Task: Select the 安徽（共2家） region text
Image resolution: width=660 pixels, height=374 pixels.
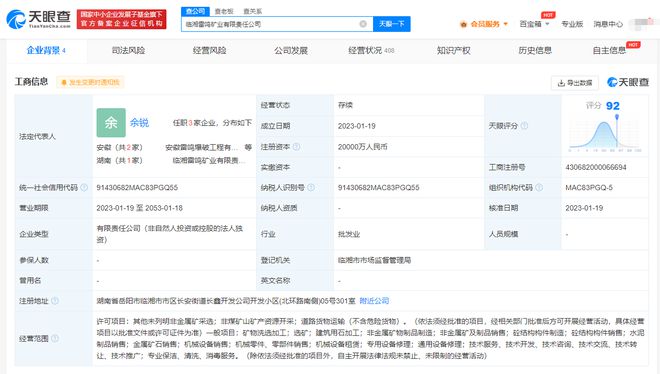Action: [x=120, y=147]
